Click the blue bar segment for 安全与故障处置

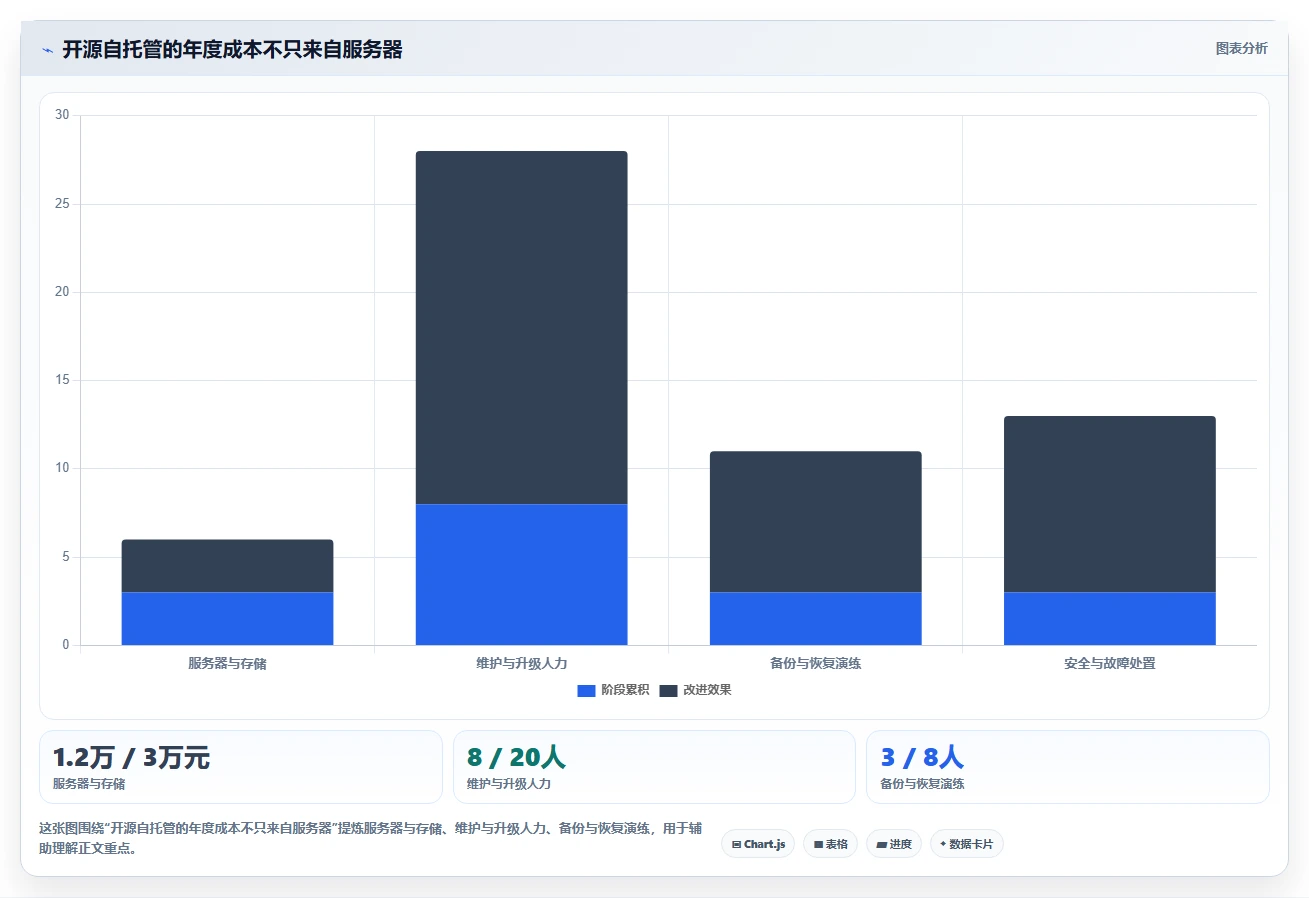click(x=1109, y=619)
